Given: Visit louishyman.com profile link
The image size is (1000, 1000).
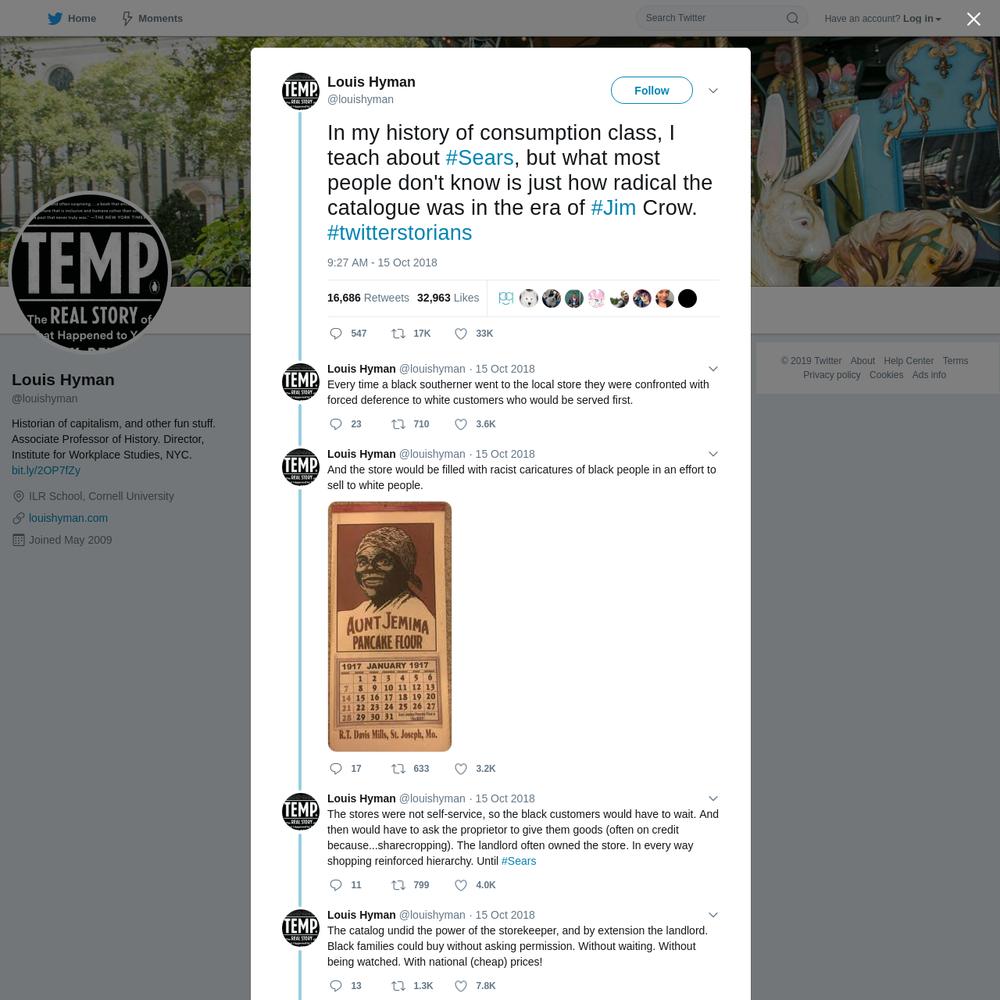Looking at the screenshot, I should (68, 518).
